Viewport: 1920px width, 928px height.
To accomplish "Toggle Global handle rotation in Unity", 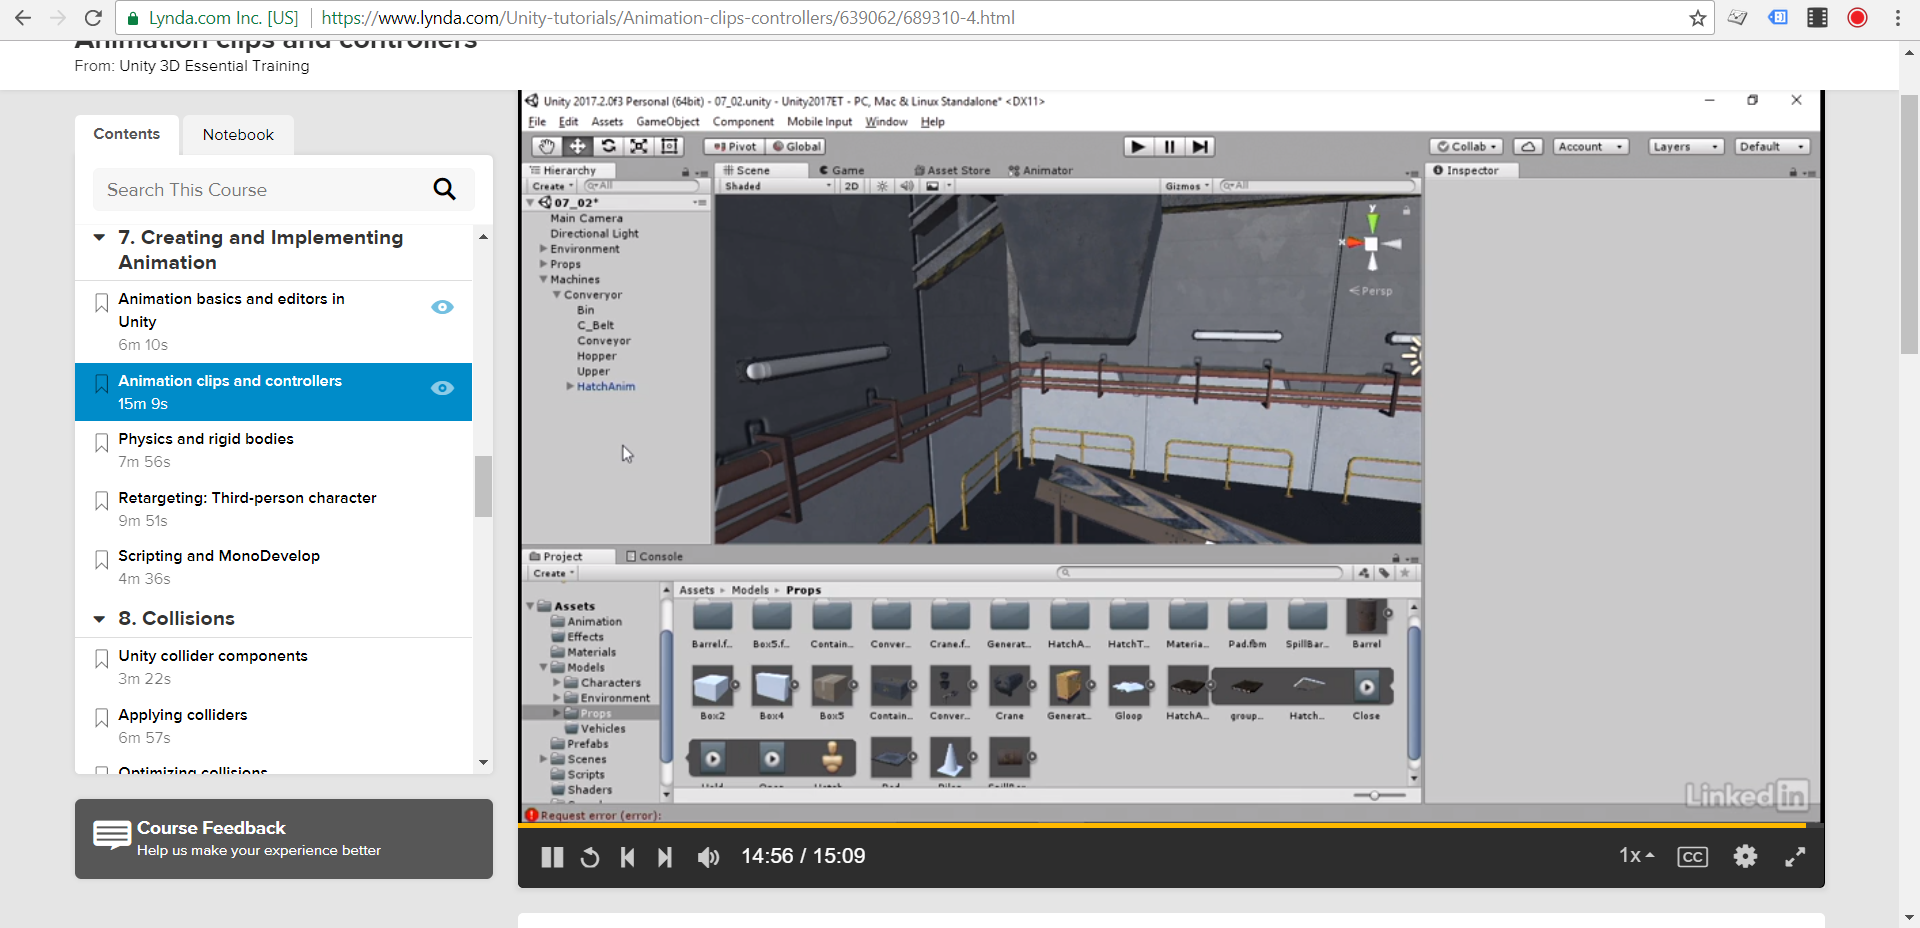I will (x=797, y=146).
